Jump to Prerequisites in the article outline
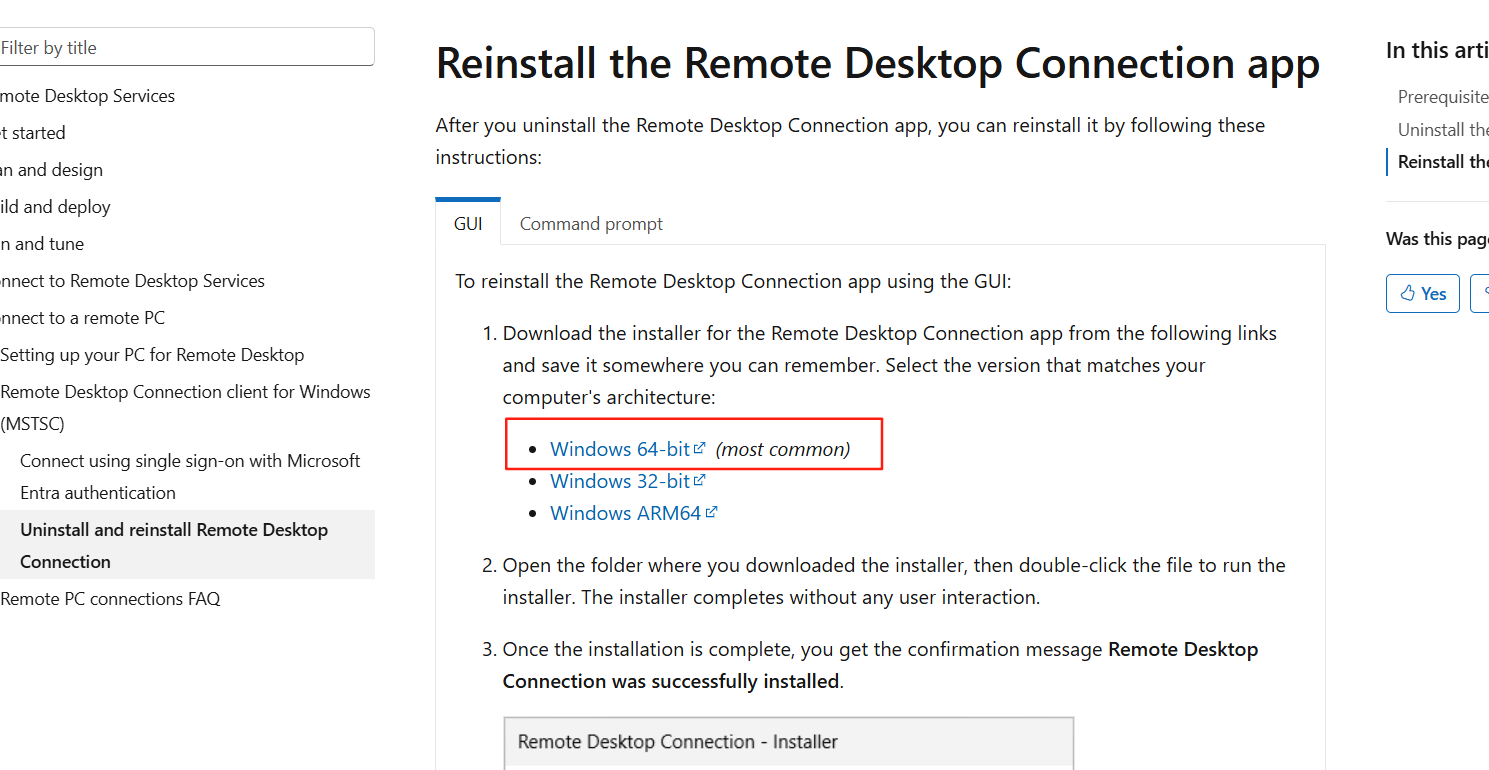Screen dimensions: 1489x770 pyautogui.click(x=1442, y=96)
